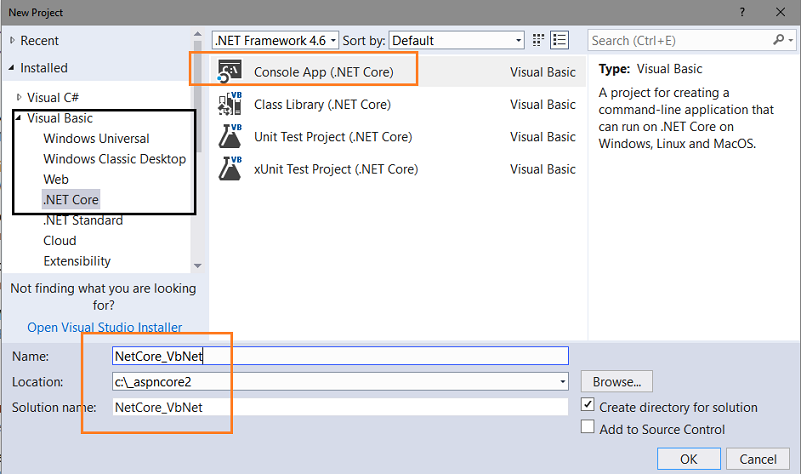
Task: Open the dialog help question mark
Action: tap(742, 12)
